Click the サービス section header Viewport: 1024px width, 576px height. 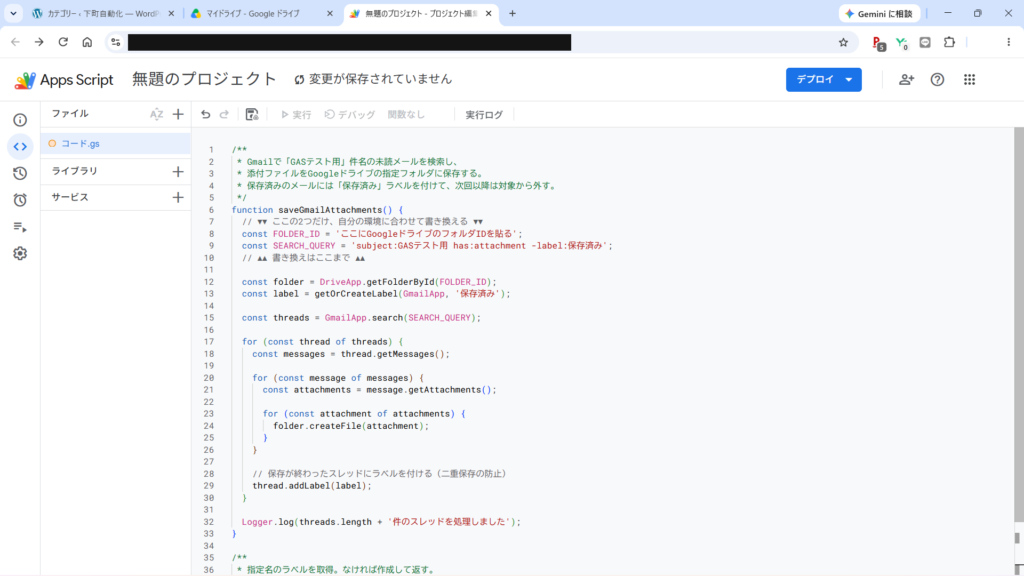tap(70, 197)
